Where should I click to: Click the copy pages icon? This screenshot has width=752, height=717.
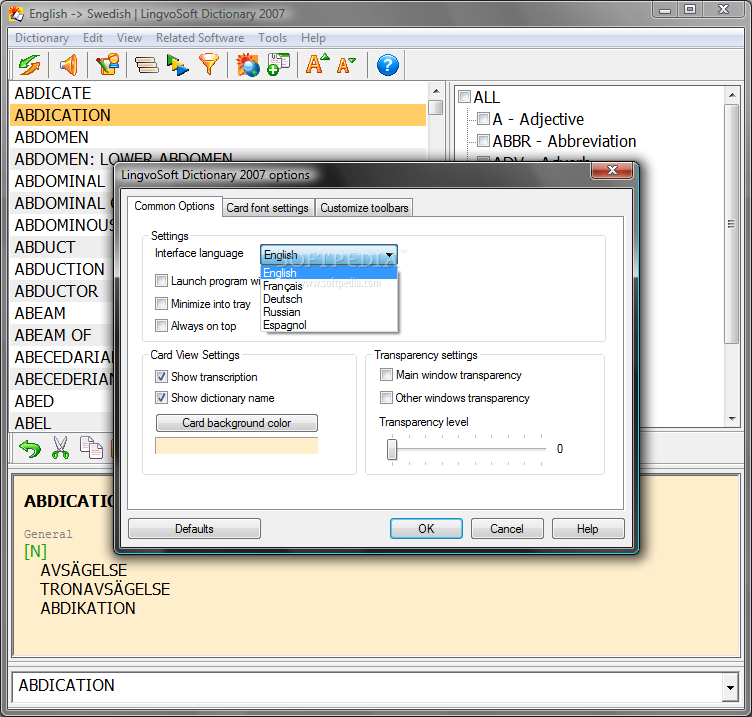click(91, 447)
